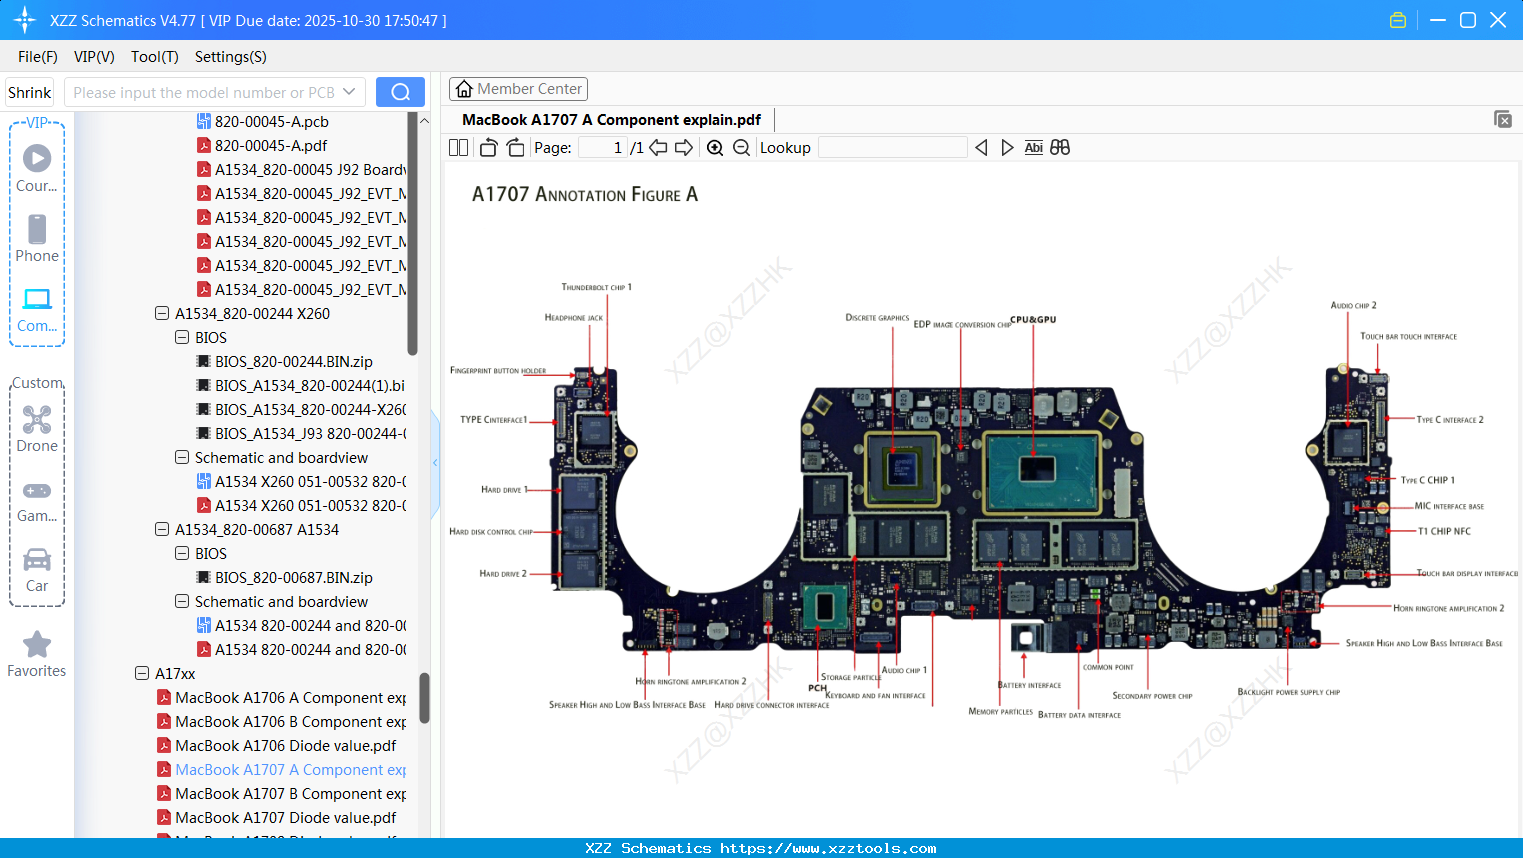Click the Lookup text field
This screenshot has height=858, width=1523.
(892, 148)
